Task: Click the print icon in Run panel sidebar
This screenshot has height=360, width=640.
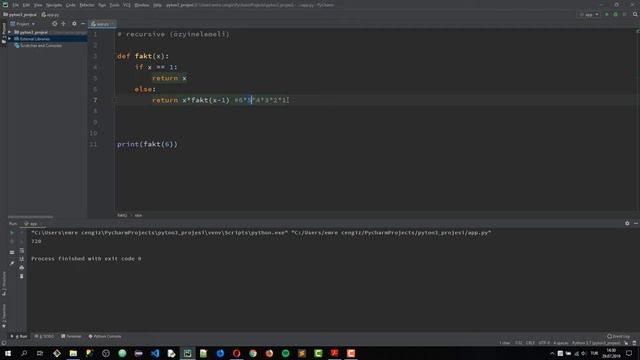Action: pyautogui.click(x=22, y=267)
